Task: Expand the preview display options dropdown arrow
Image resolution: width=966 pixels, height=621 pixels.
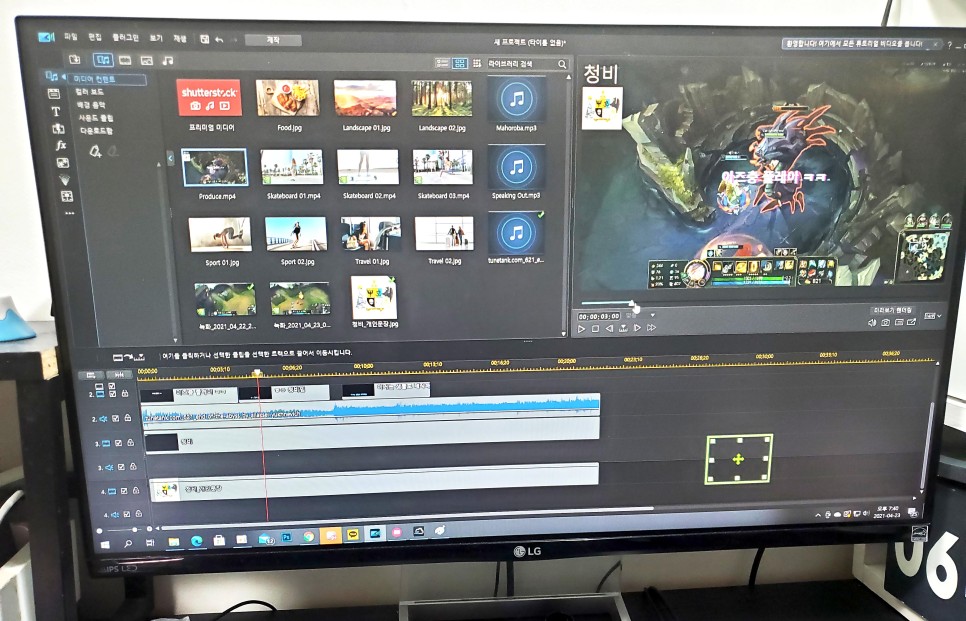Action: tap(939, 316)
